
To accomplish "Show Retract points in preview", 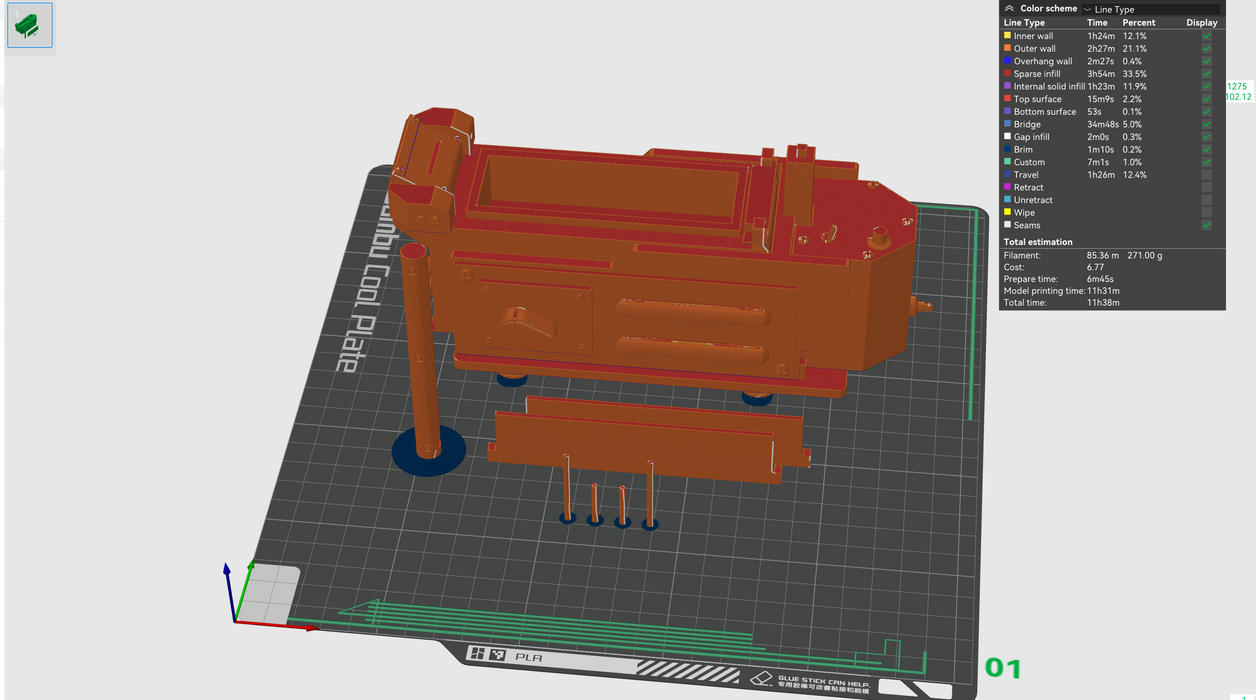I will point(1206,187).
